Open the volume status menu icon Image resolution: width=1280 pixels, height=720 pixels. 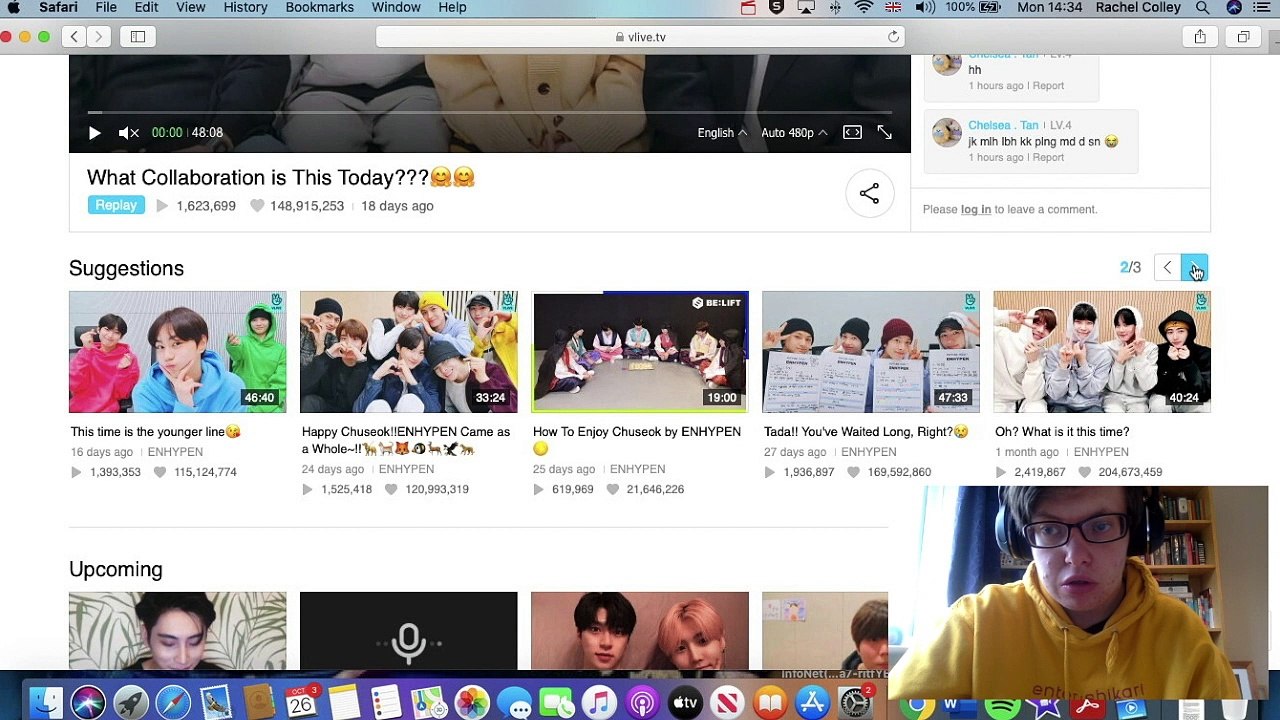pos(925,7)
